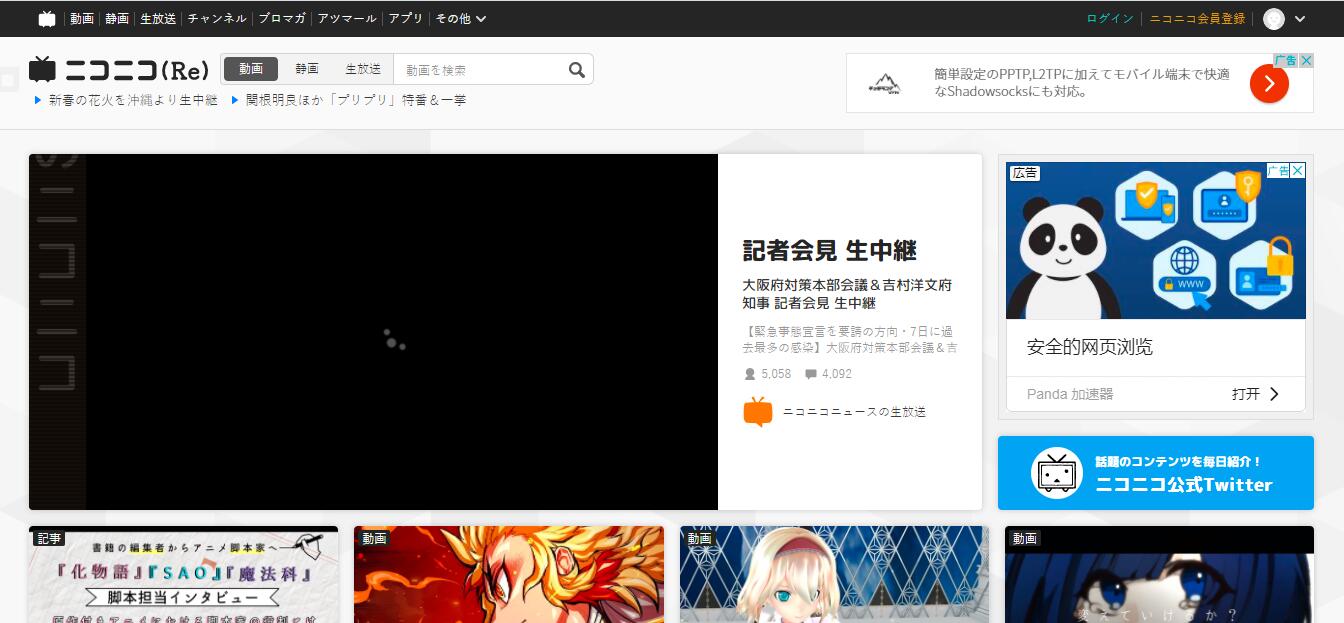This screenshot has height=623, width=1344.
Task: Click the panda ad image
Action: (x=1155, y=241)
